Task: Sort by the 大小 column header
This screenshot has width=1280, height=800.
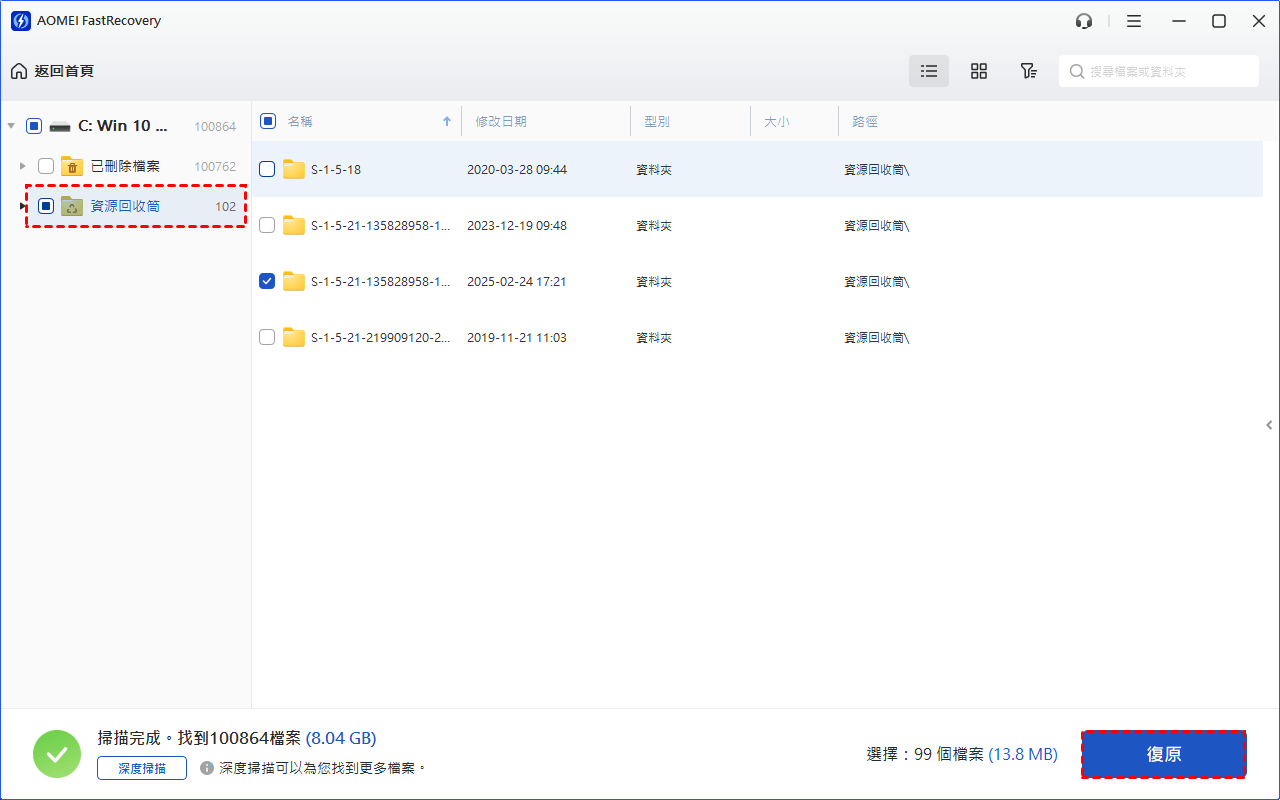Action: [777, 121]
